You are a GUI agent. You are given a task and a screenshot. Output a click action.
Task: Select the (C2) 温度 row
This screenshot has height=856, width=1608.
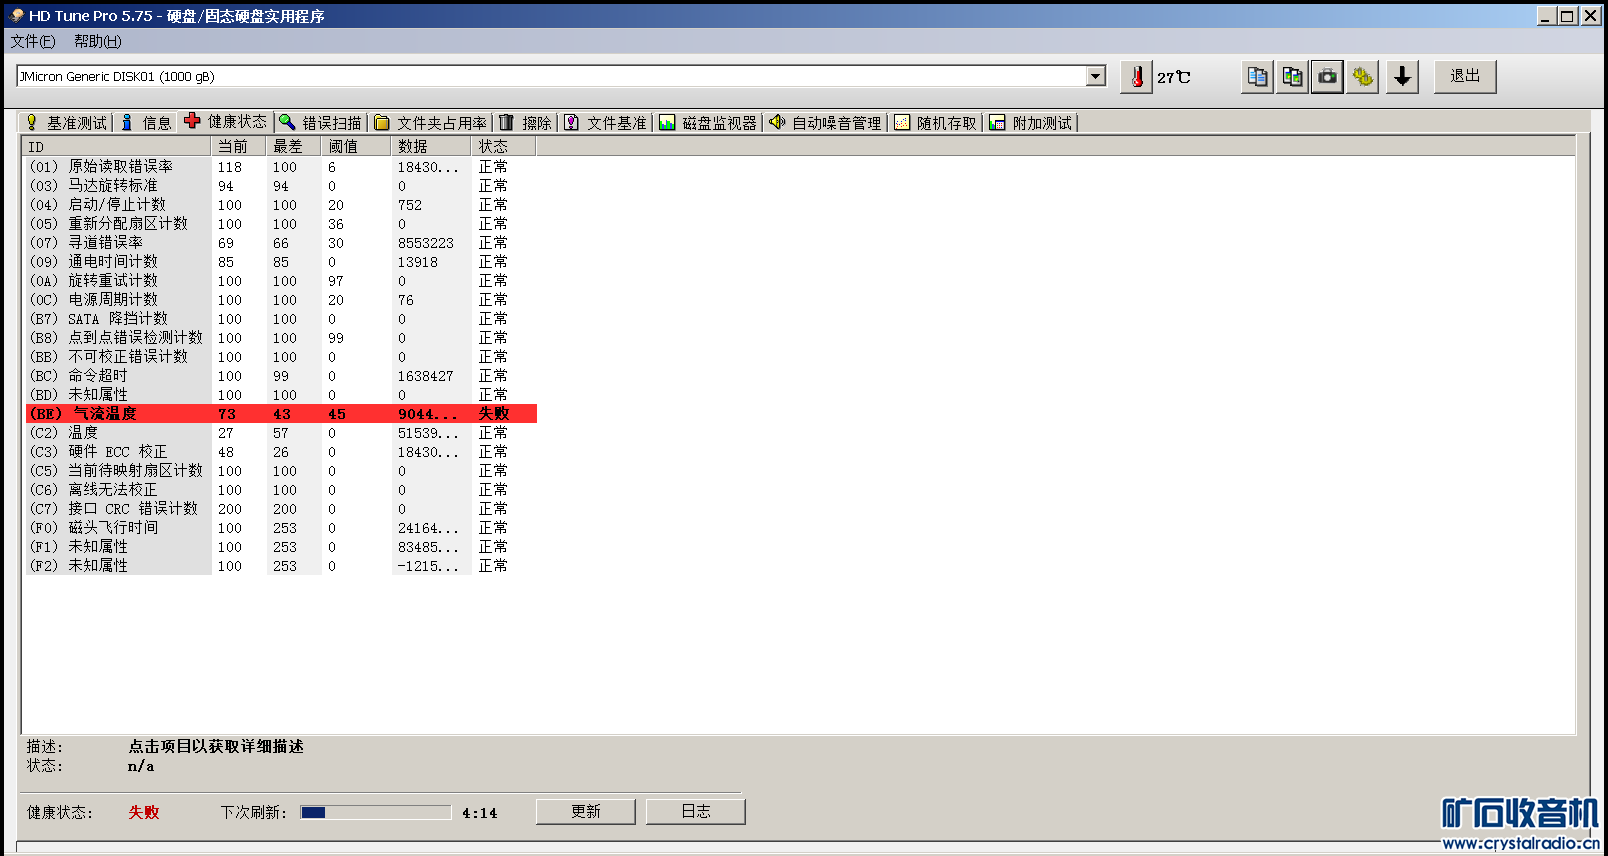pos(281,433)
